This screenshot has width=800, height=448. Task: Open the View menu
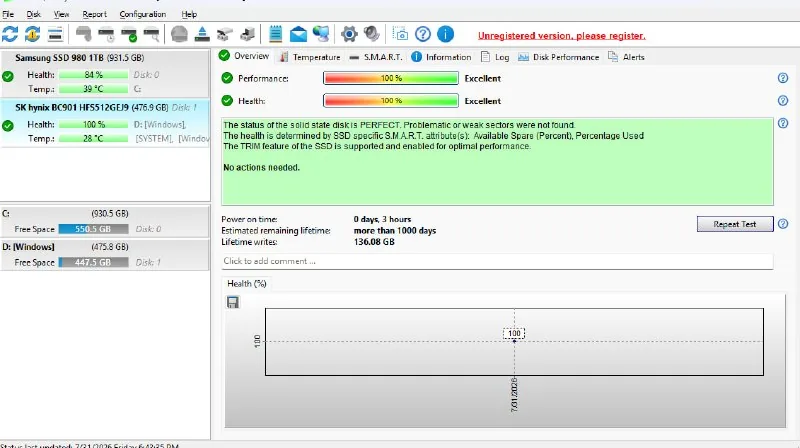pyautogui.click(x=61, y=14)
